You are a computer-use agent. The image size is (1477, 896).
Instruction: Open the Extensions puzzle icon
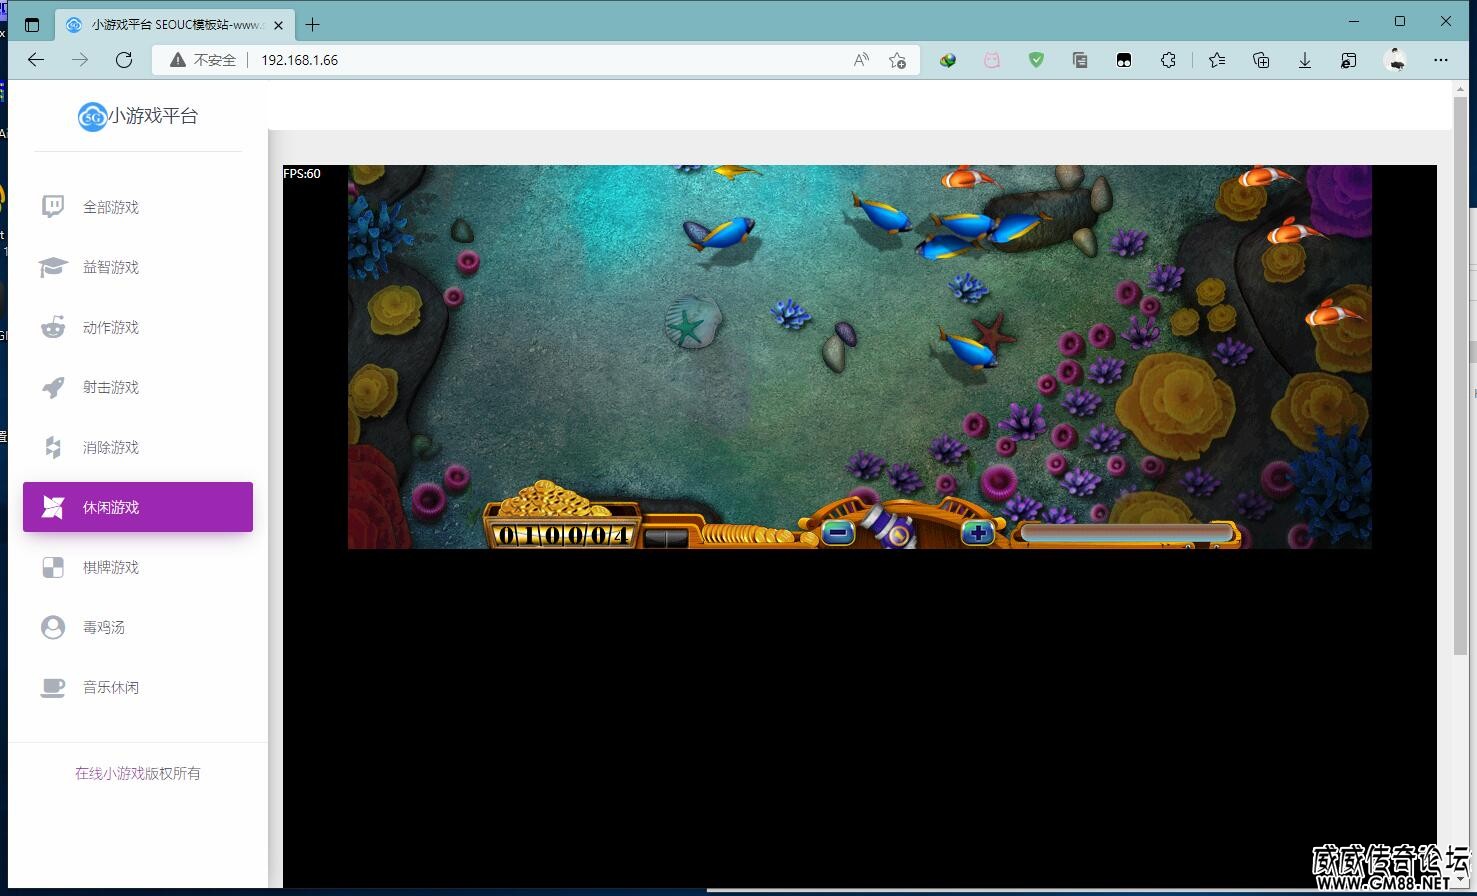[x=1168, y=60]
